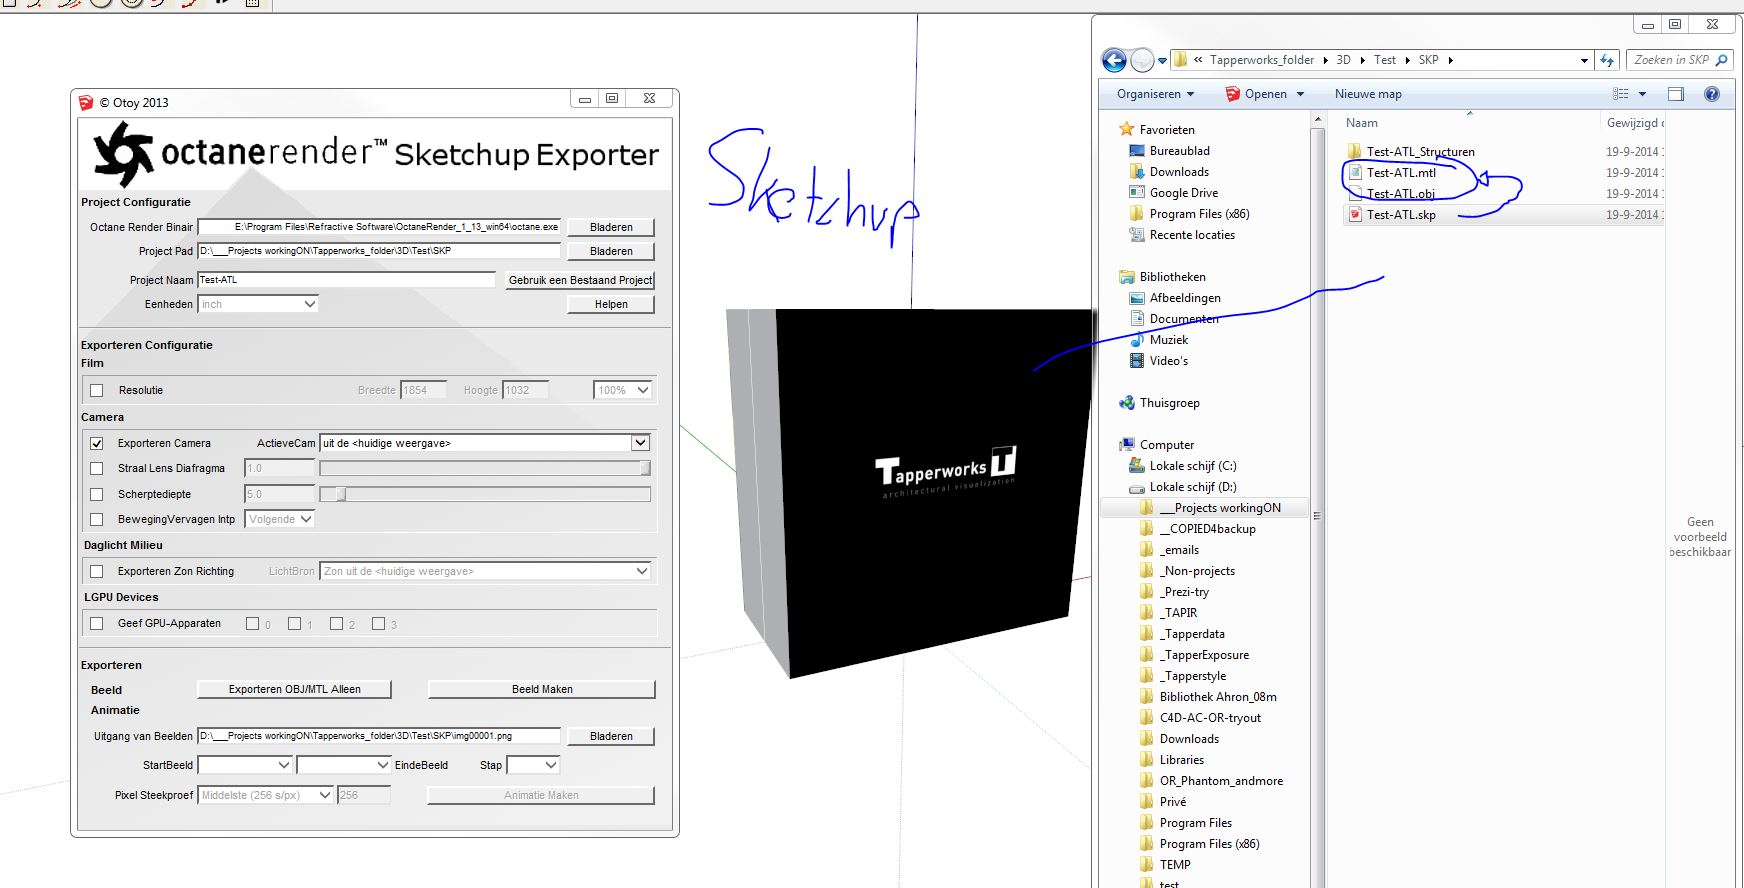Click the change view icon in Explorer toolbar

click(1621, 94)
